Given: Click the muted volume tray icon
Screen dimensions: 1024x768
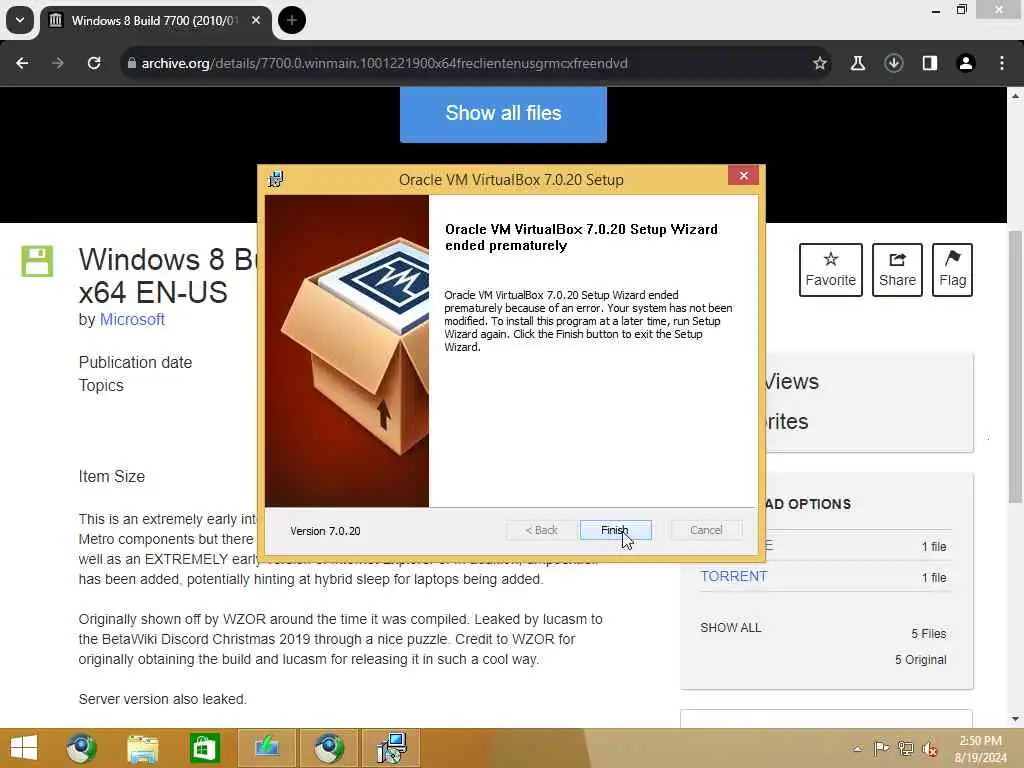Looking at the screenshot, I should [929, 748].
